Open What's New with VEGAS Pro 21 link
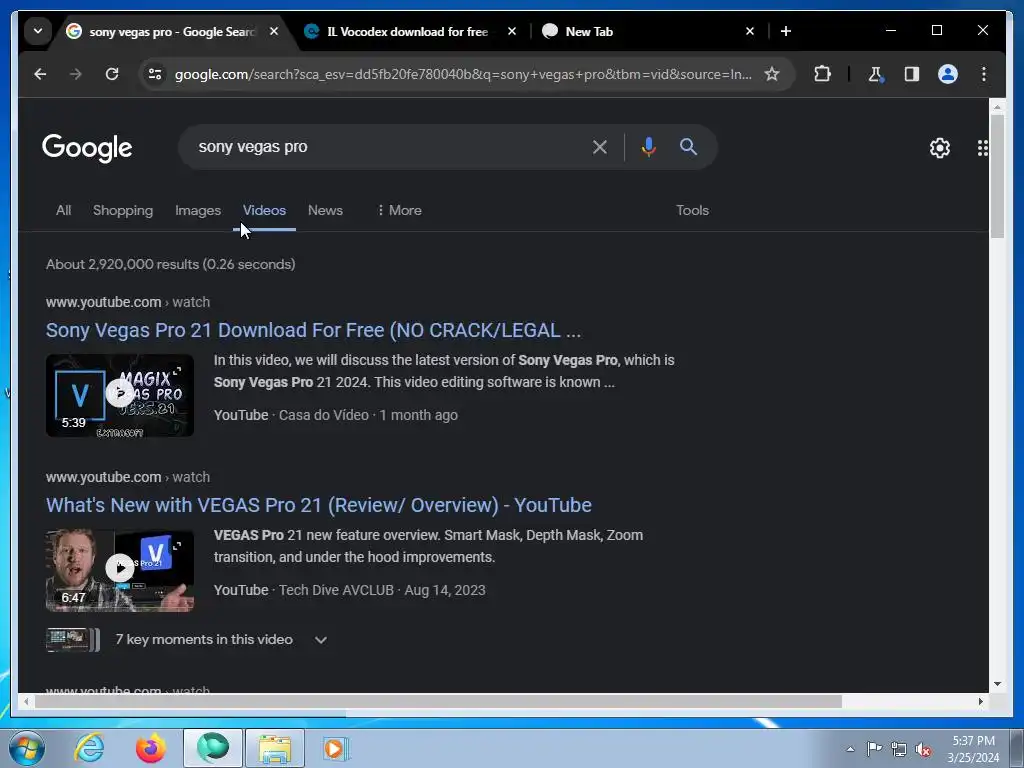1024x768 pixels. pos(319,505)
